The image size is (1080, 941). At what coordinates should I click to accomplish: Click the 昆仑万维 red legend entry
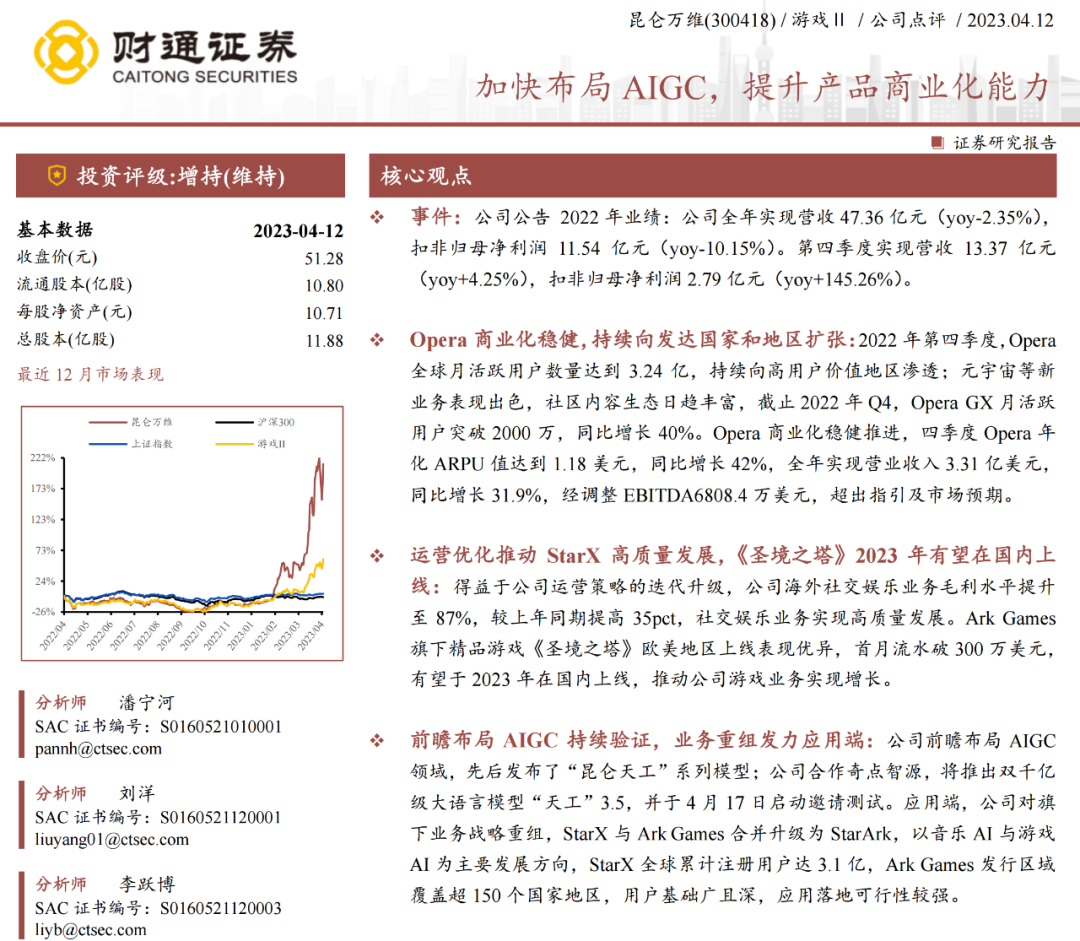(131, 422)
